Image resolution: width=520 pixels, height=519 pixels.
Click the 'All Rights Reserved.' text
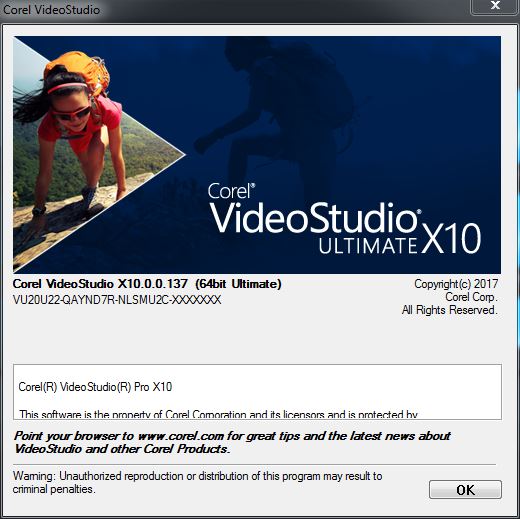click(x=449, y=310)
